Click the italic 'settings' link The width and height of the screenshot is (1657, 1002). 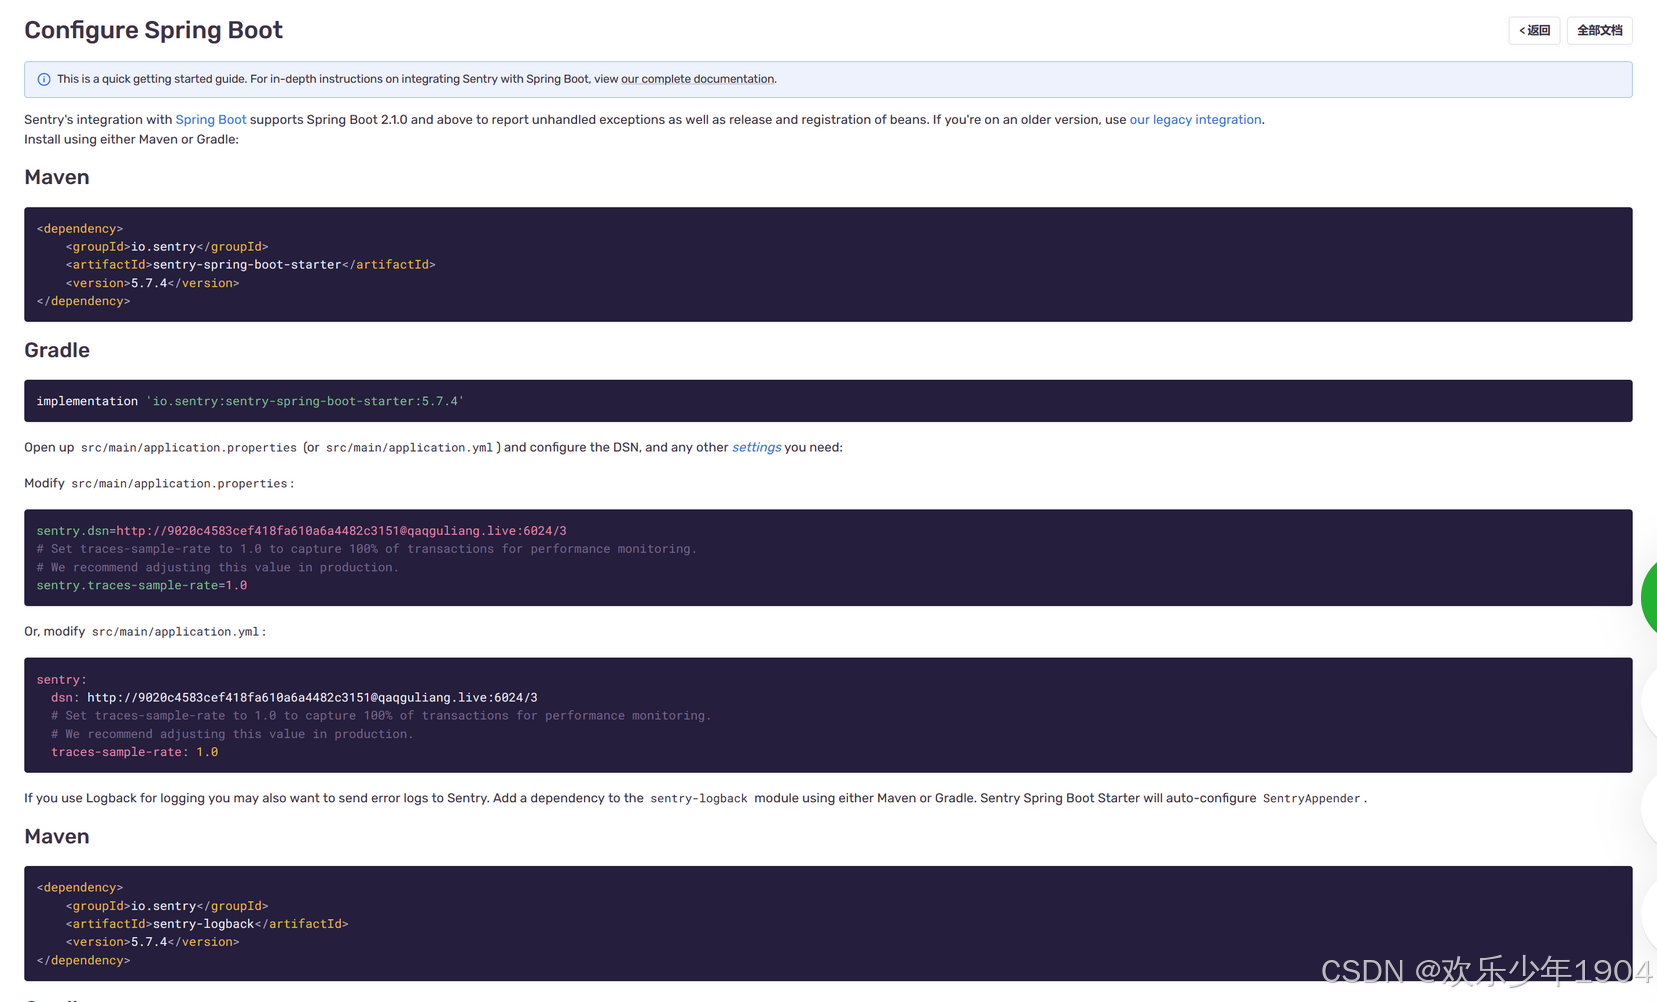(756, 448)
